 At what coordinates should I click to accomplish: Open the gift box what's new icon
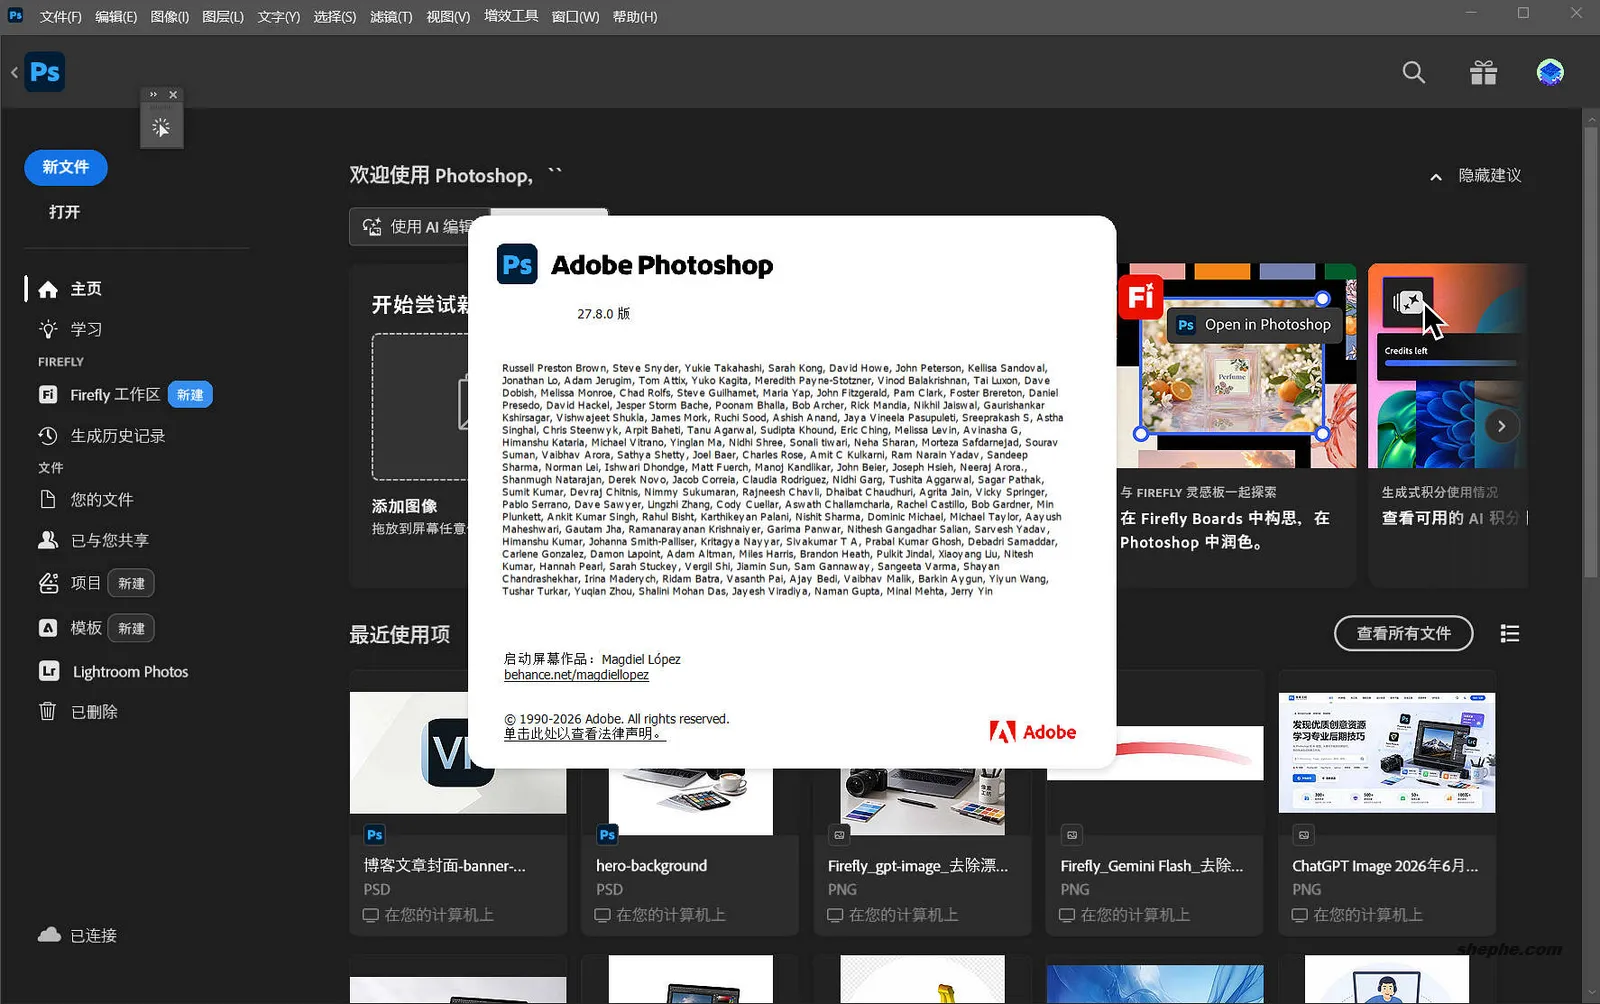[x=1483, y=72]
